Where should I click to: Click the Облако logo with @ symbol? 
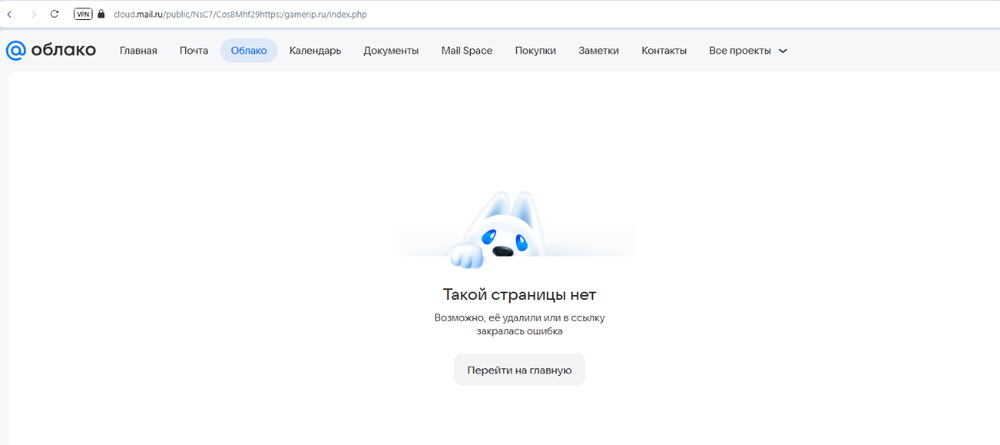click(51, 50)
